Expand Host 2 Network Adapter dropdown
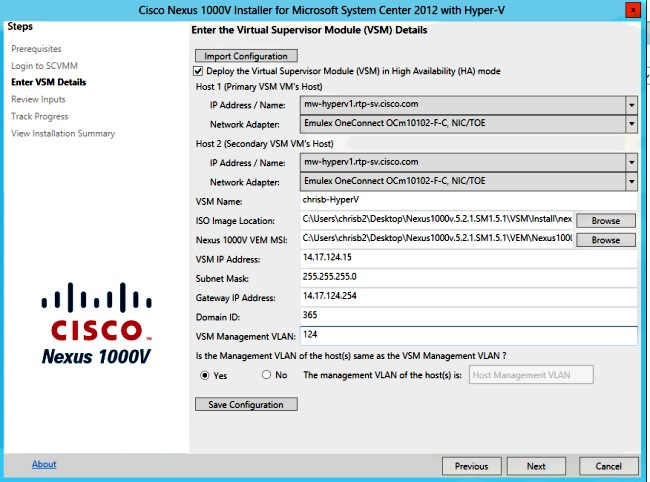 (x=631, y=181)
